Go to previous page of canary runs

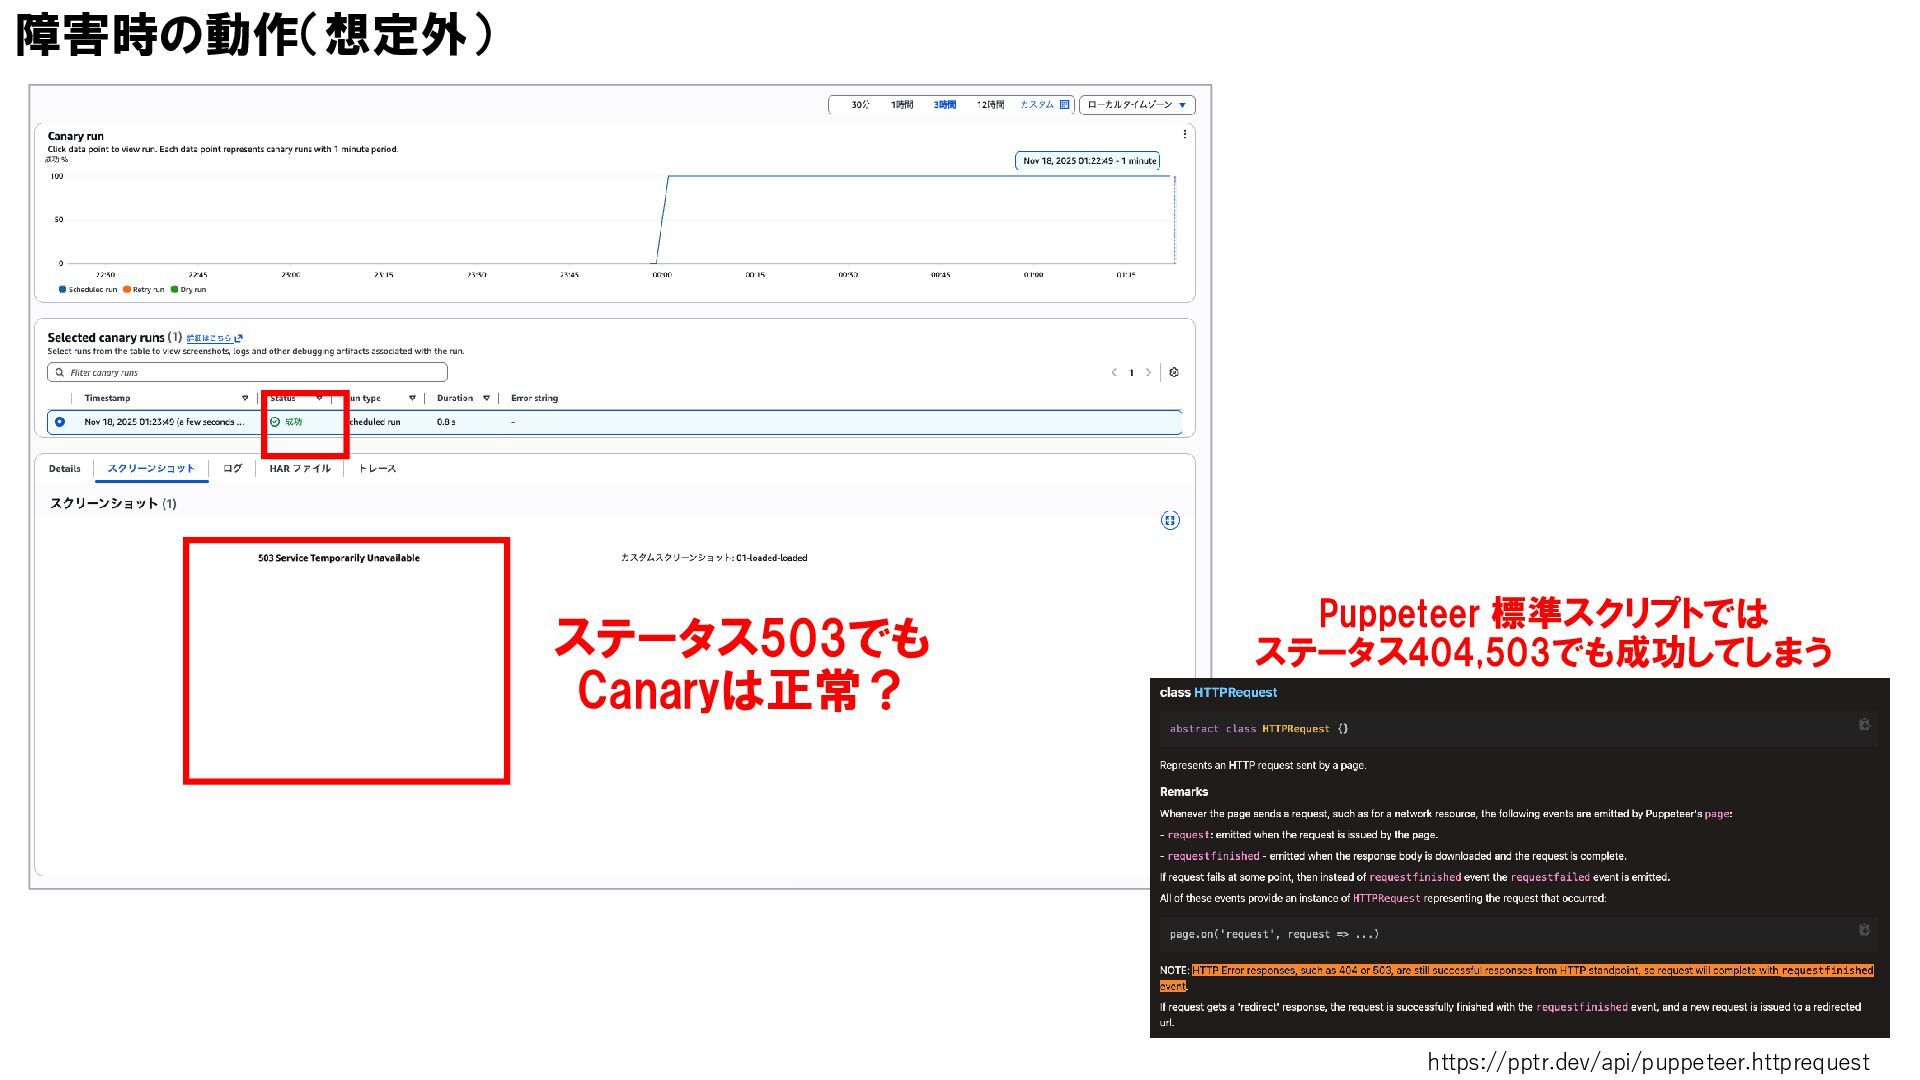(x=1114, y=372)
